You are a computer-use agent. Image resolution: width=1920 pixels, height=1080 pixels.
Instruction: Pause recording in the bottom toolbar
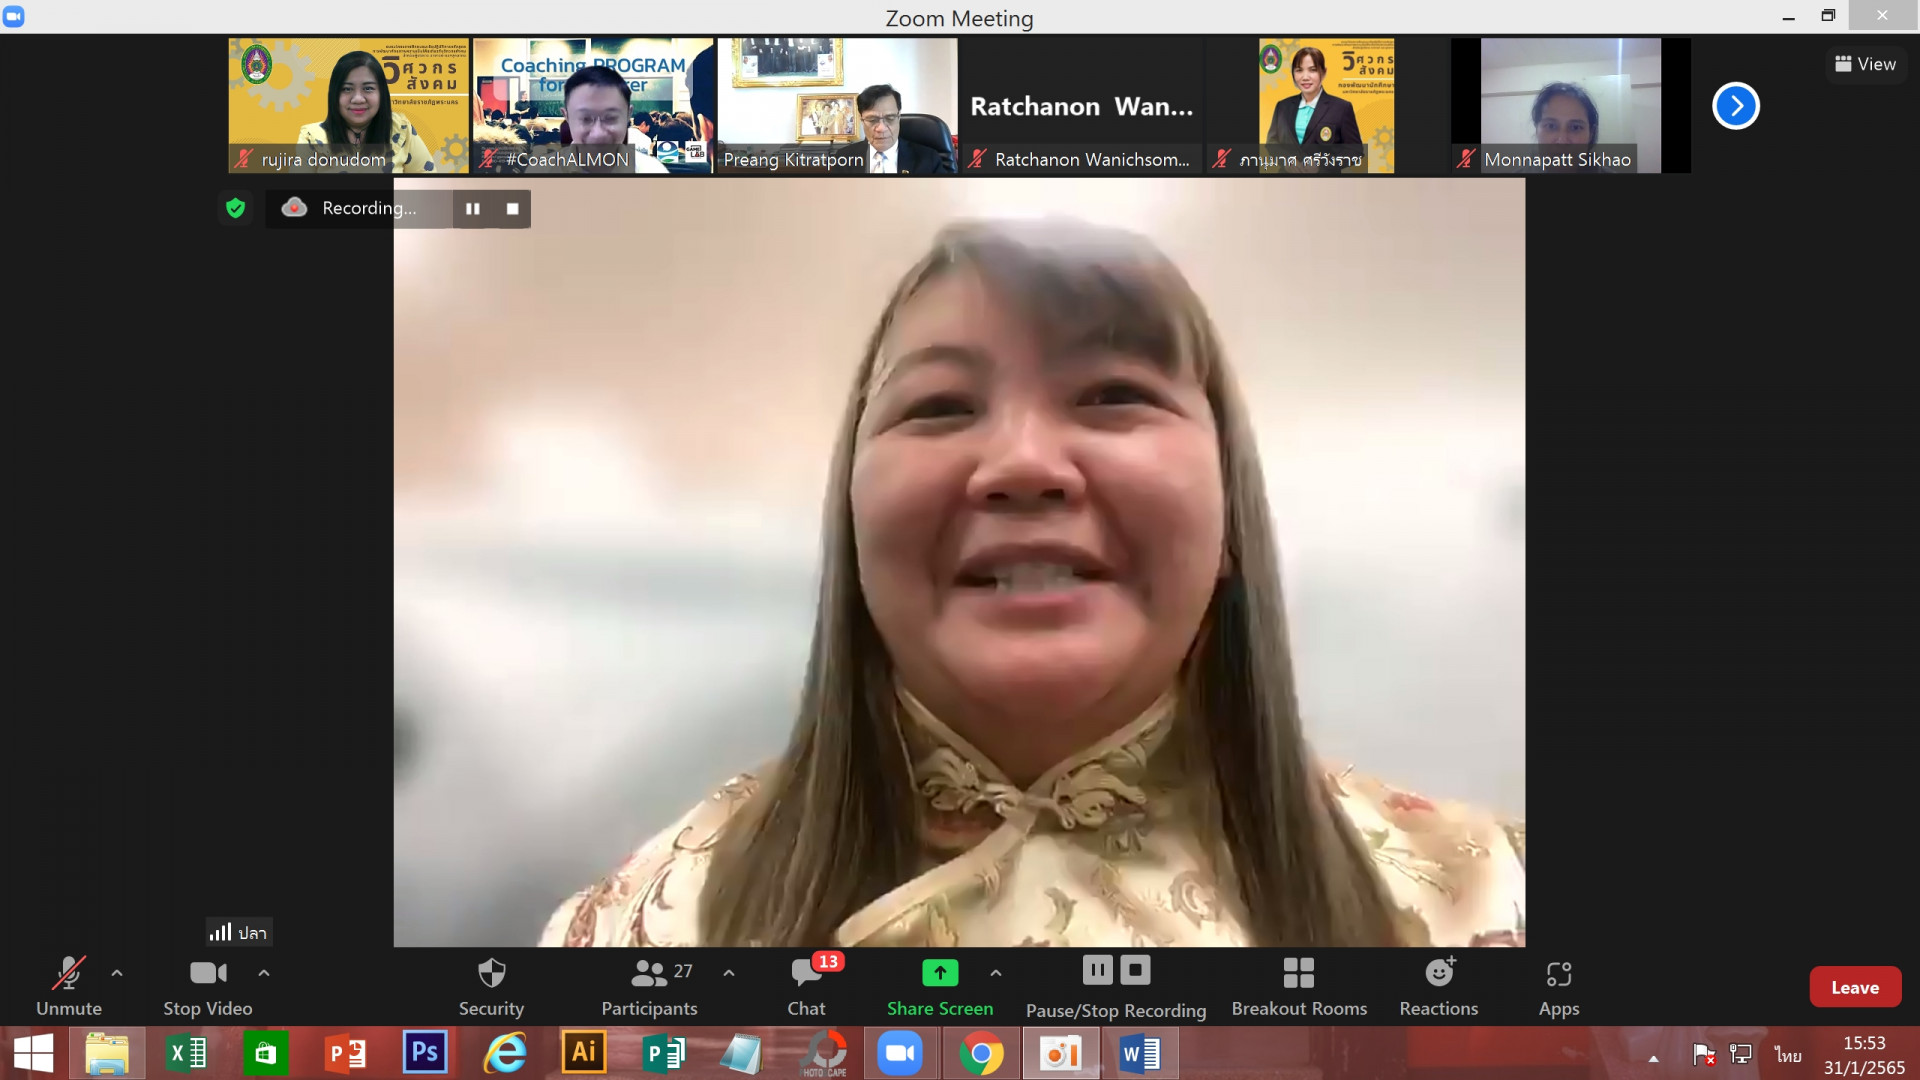[1097, 970]
